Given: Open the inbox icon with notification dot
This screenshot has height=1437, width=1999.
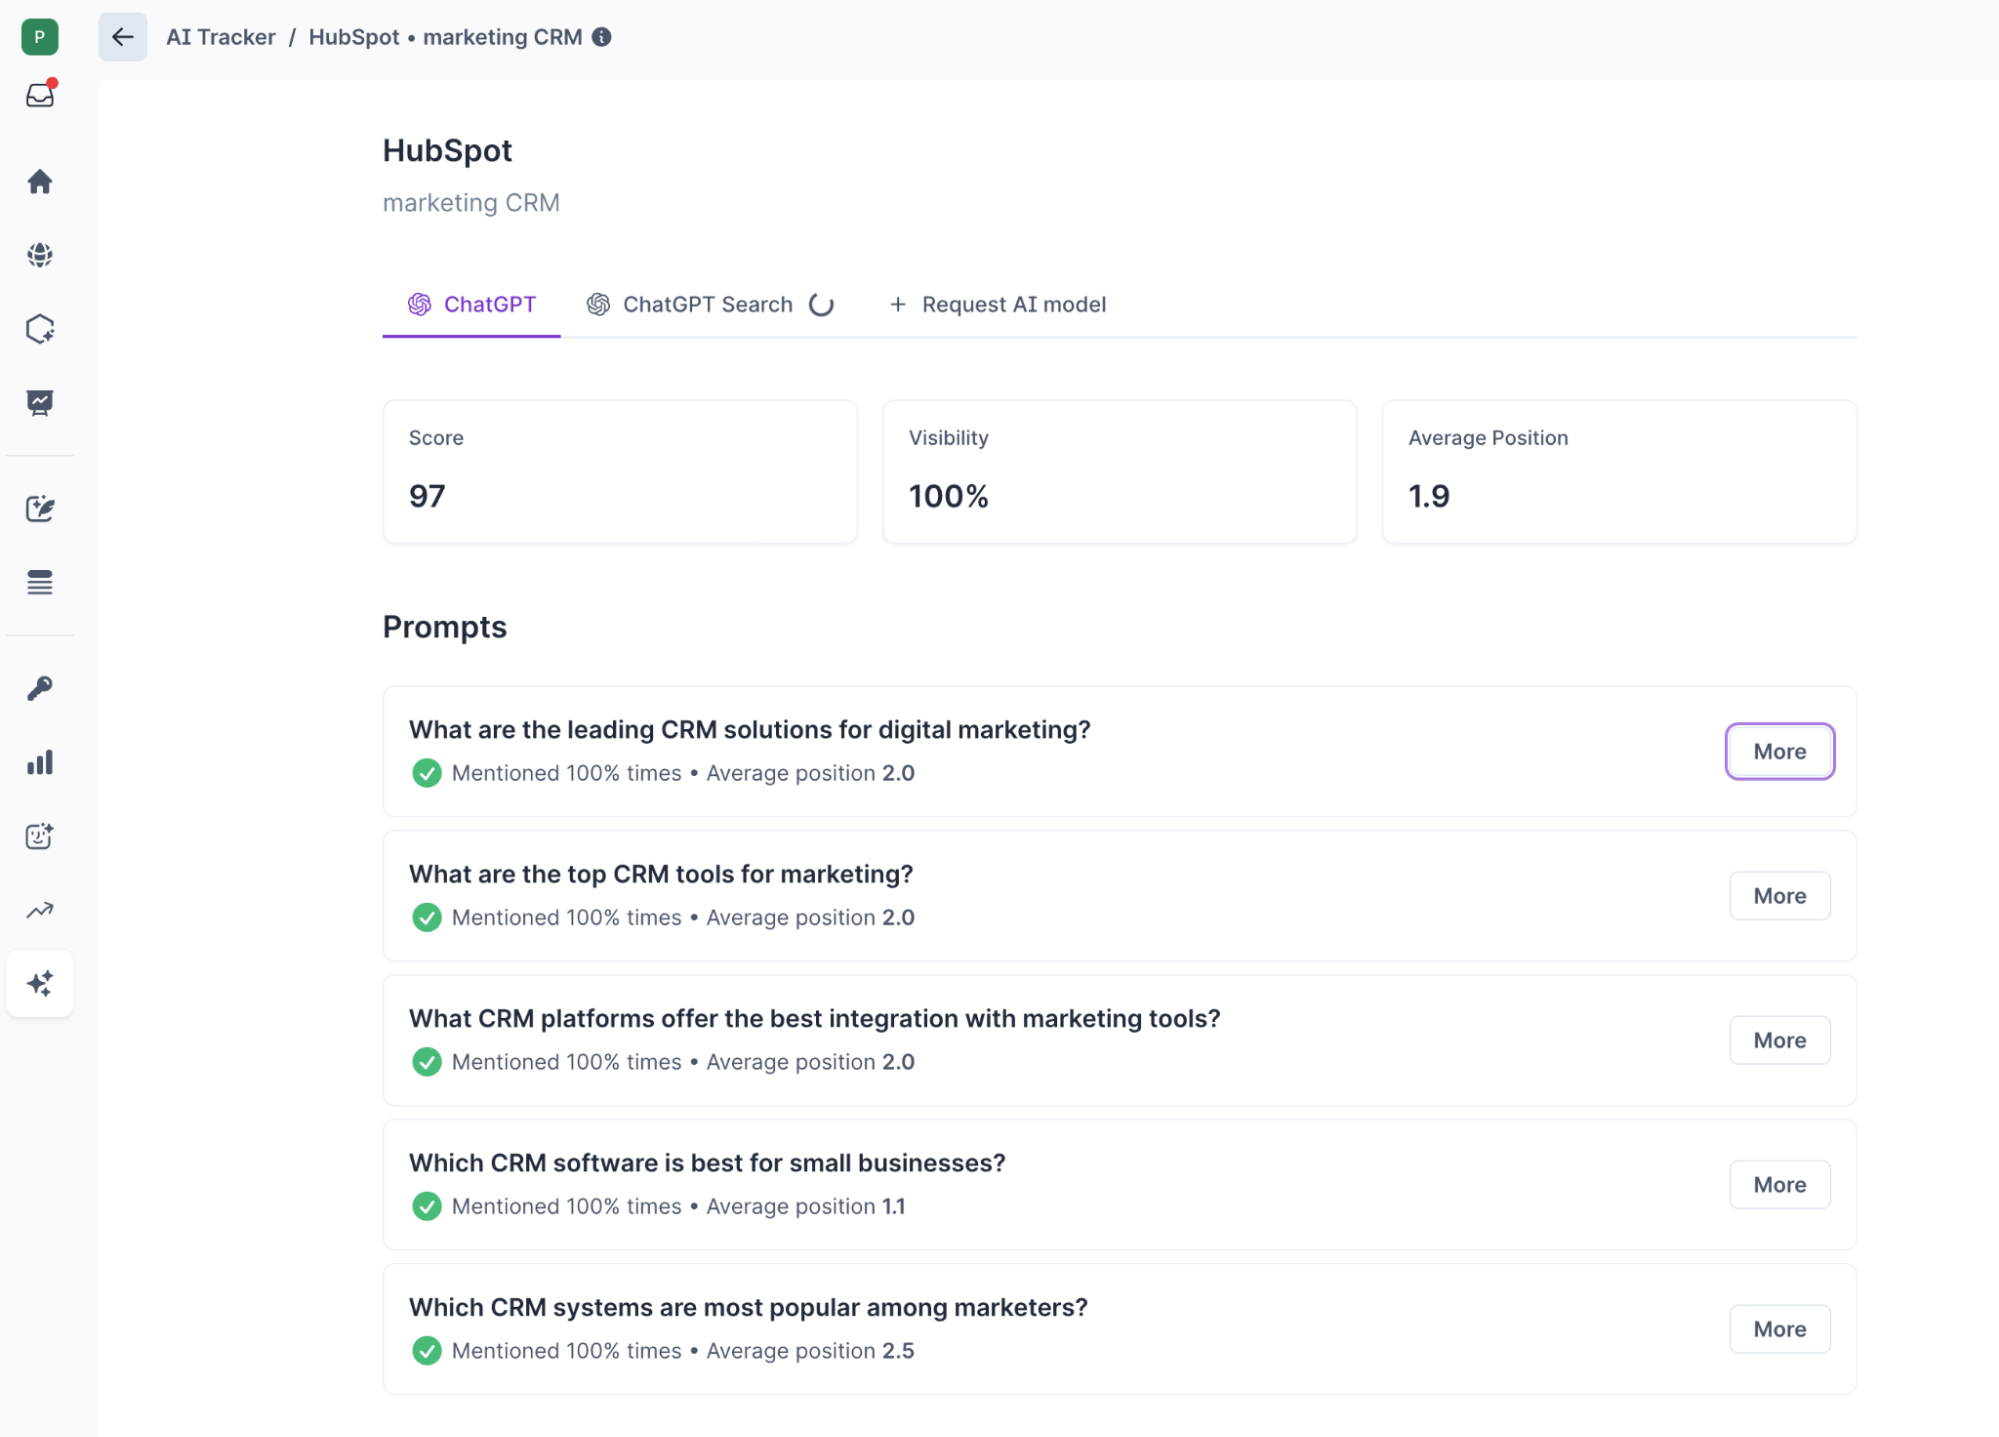Looking at the screenshot, I should 40,95.
